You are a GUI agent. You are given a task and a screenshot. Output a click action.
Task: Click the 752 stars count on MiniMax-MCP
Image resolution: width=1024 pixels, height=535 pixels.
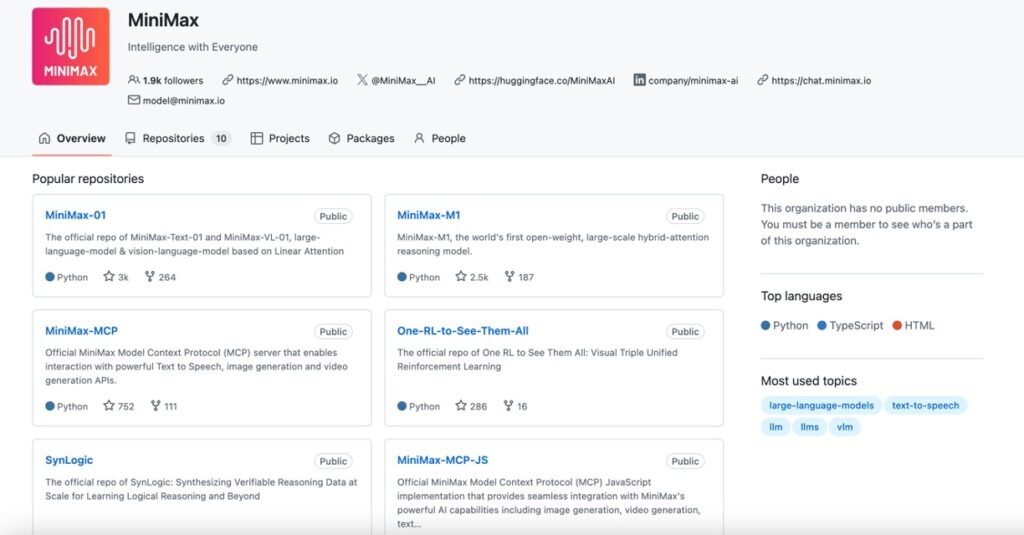(x=126, y=406)
